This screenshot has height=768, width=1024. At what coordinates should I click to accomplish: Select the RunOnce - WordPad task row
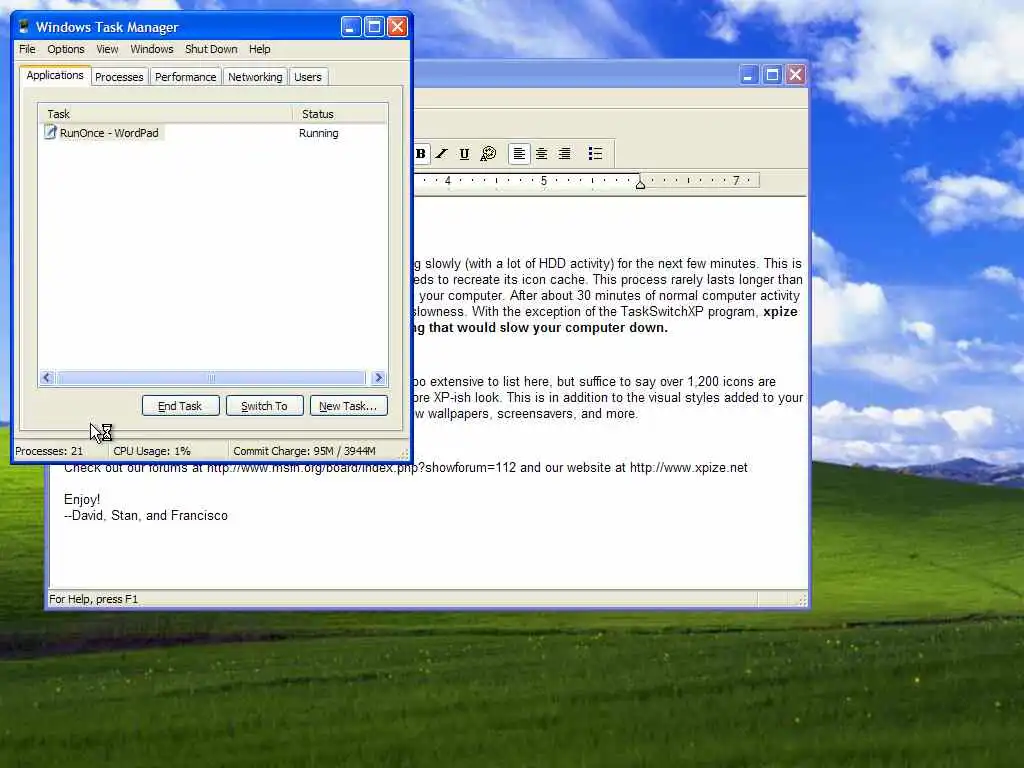pos(213,133)
